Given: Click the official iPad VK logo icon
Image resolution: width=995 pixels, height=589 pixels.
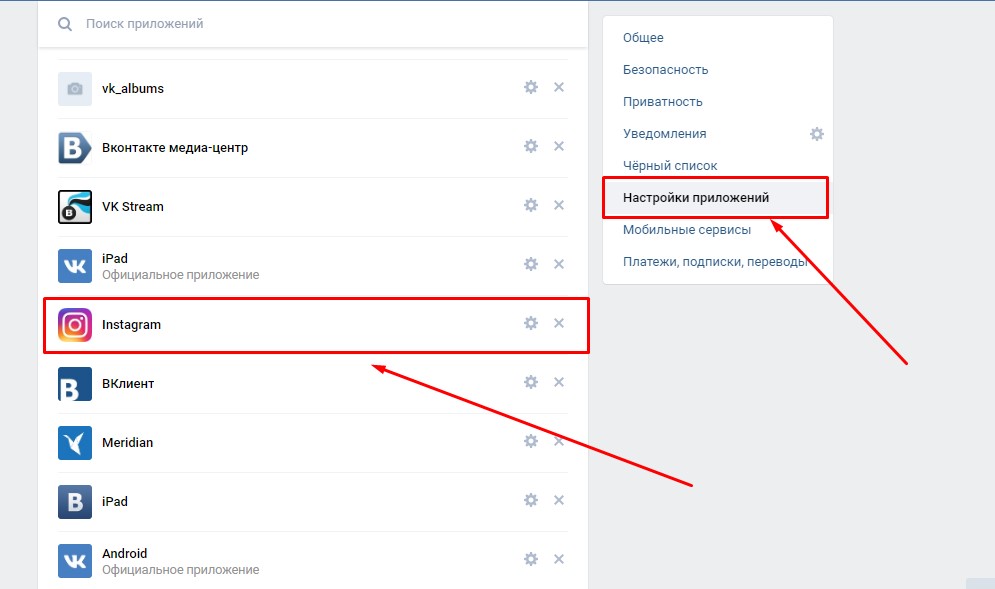Looking at the screenshot, I should 75,266.
